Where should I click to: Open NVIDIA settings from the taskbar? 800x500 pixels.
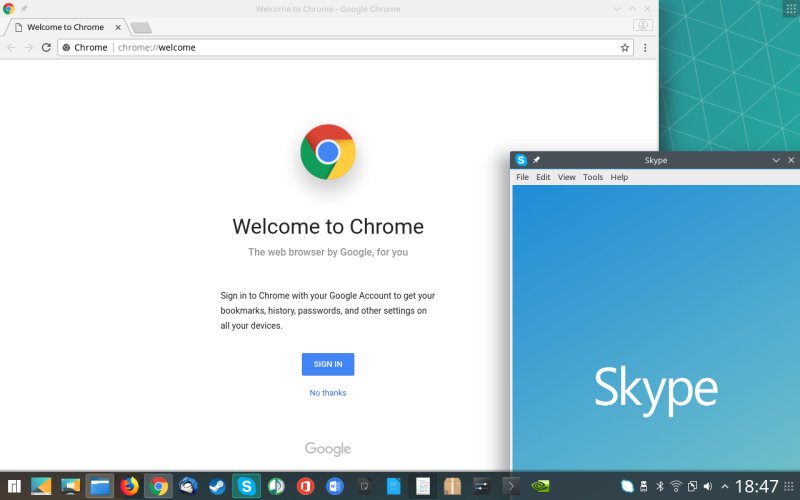pyautogui.click(x=540, y=486)
